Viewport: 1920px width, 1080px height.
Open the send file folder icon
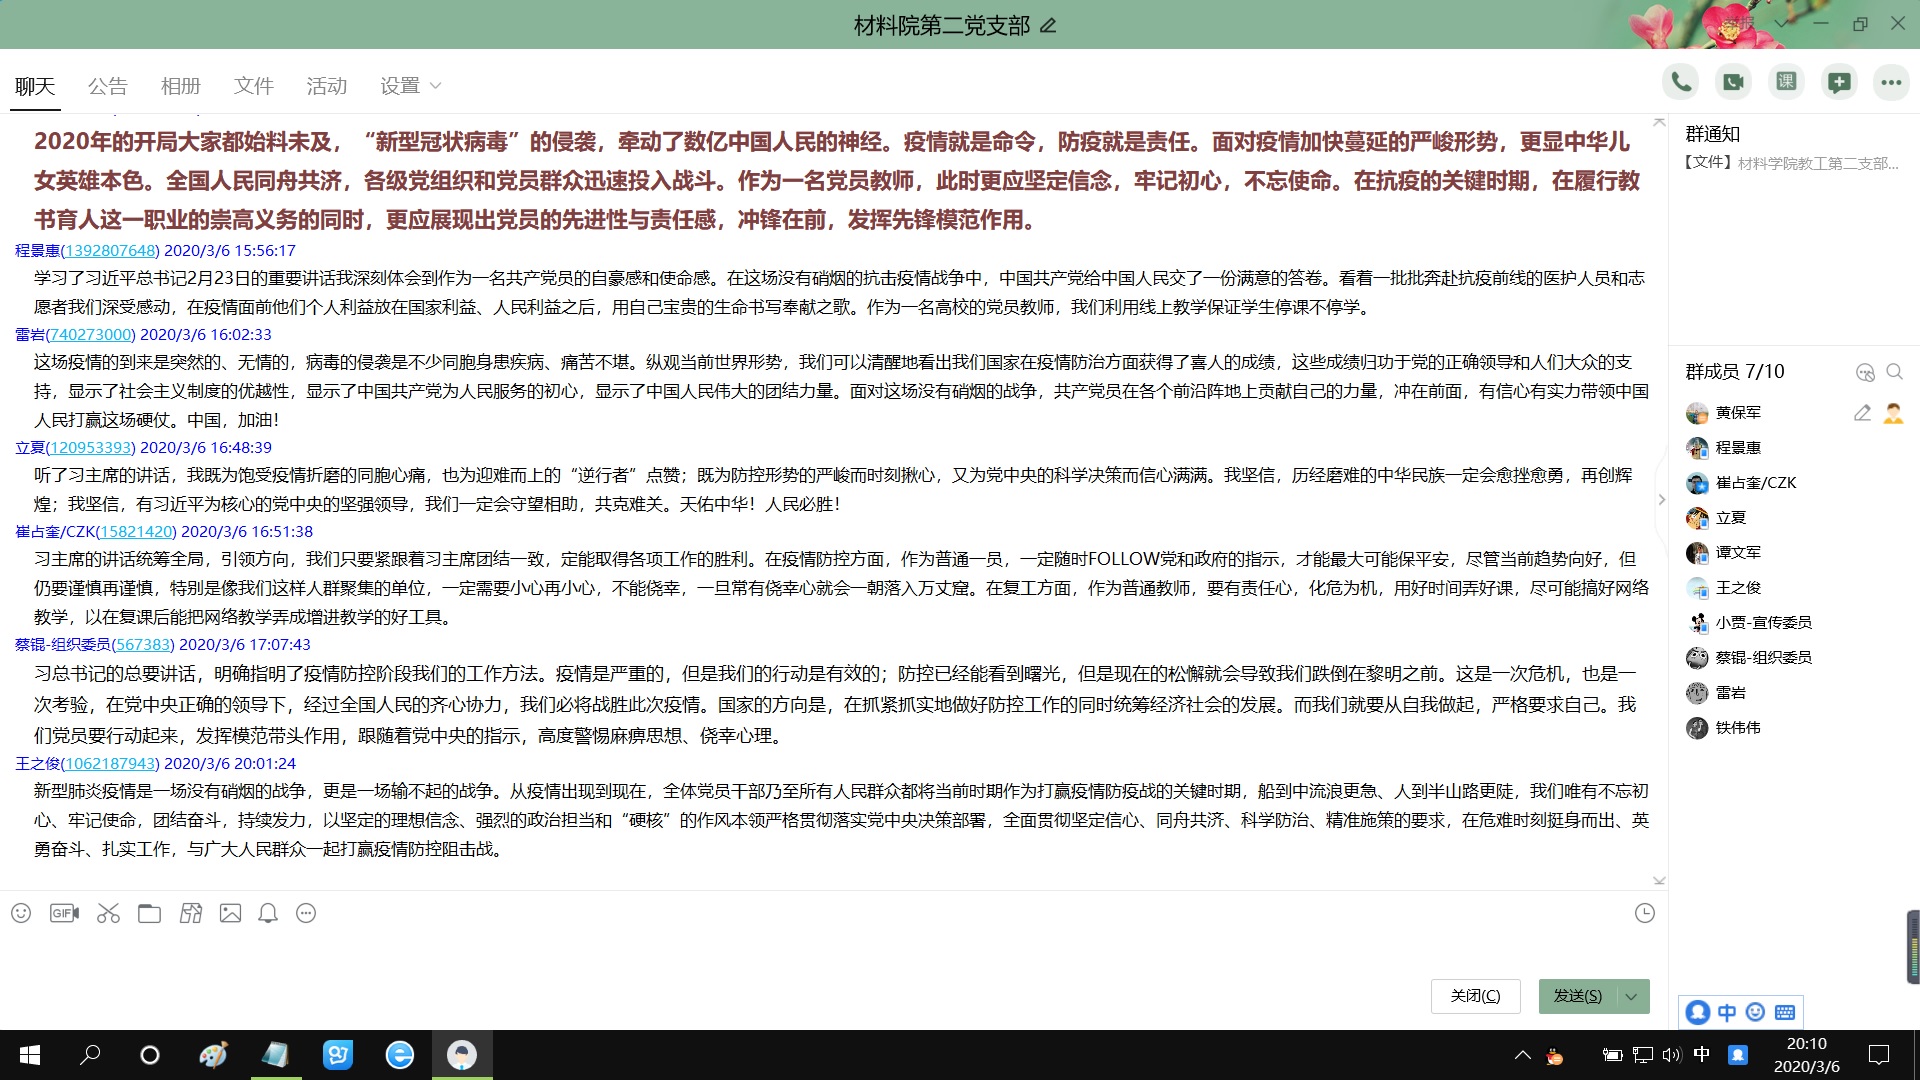click(x=149, y=913)
